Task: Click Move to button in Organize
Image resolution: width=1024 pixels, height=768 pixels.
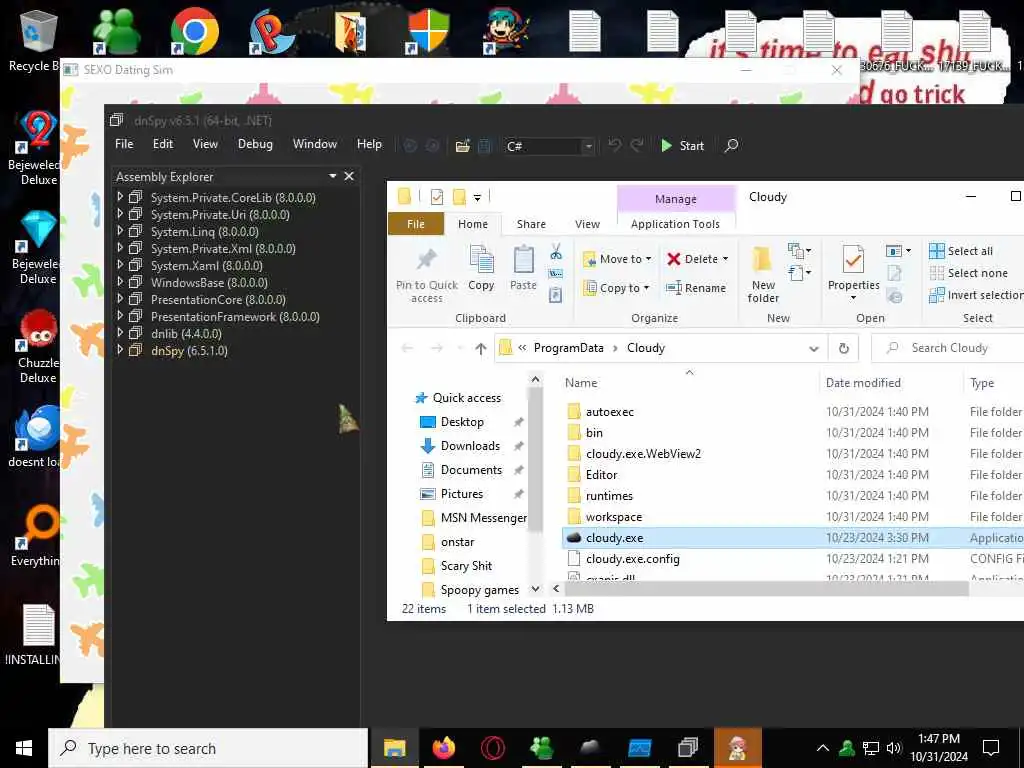Action: (617, 259)
